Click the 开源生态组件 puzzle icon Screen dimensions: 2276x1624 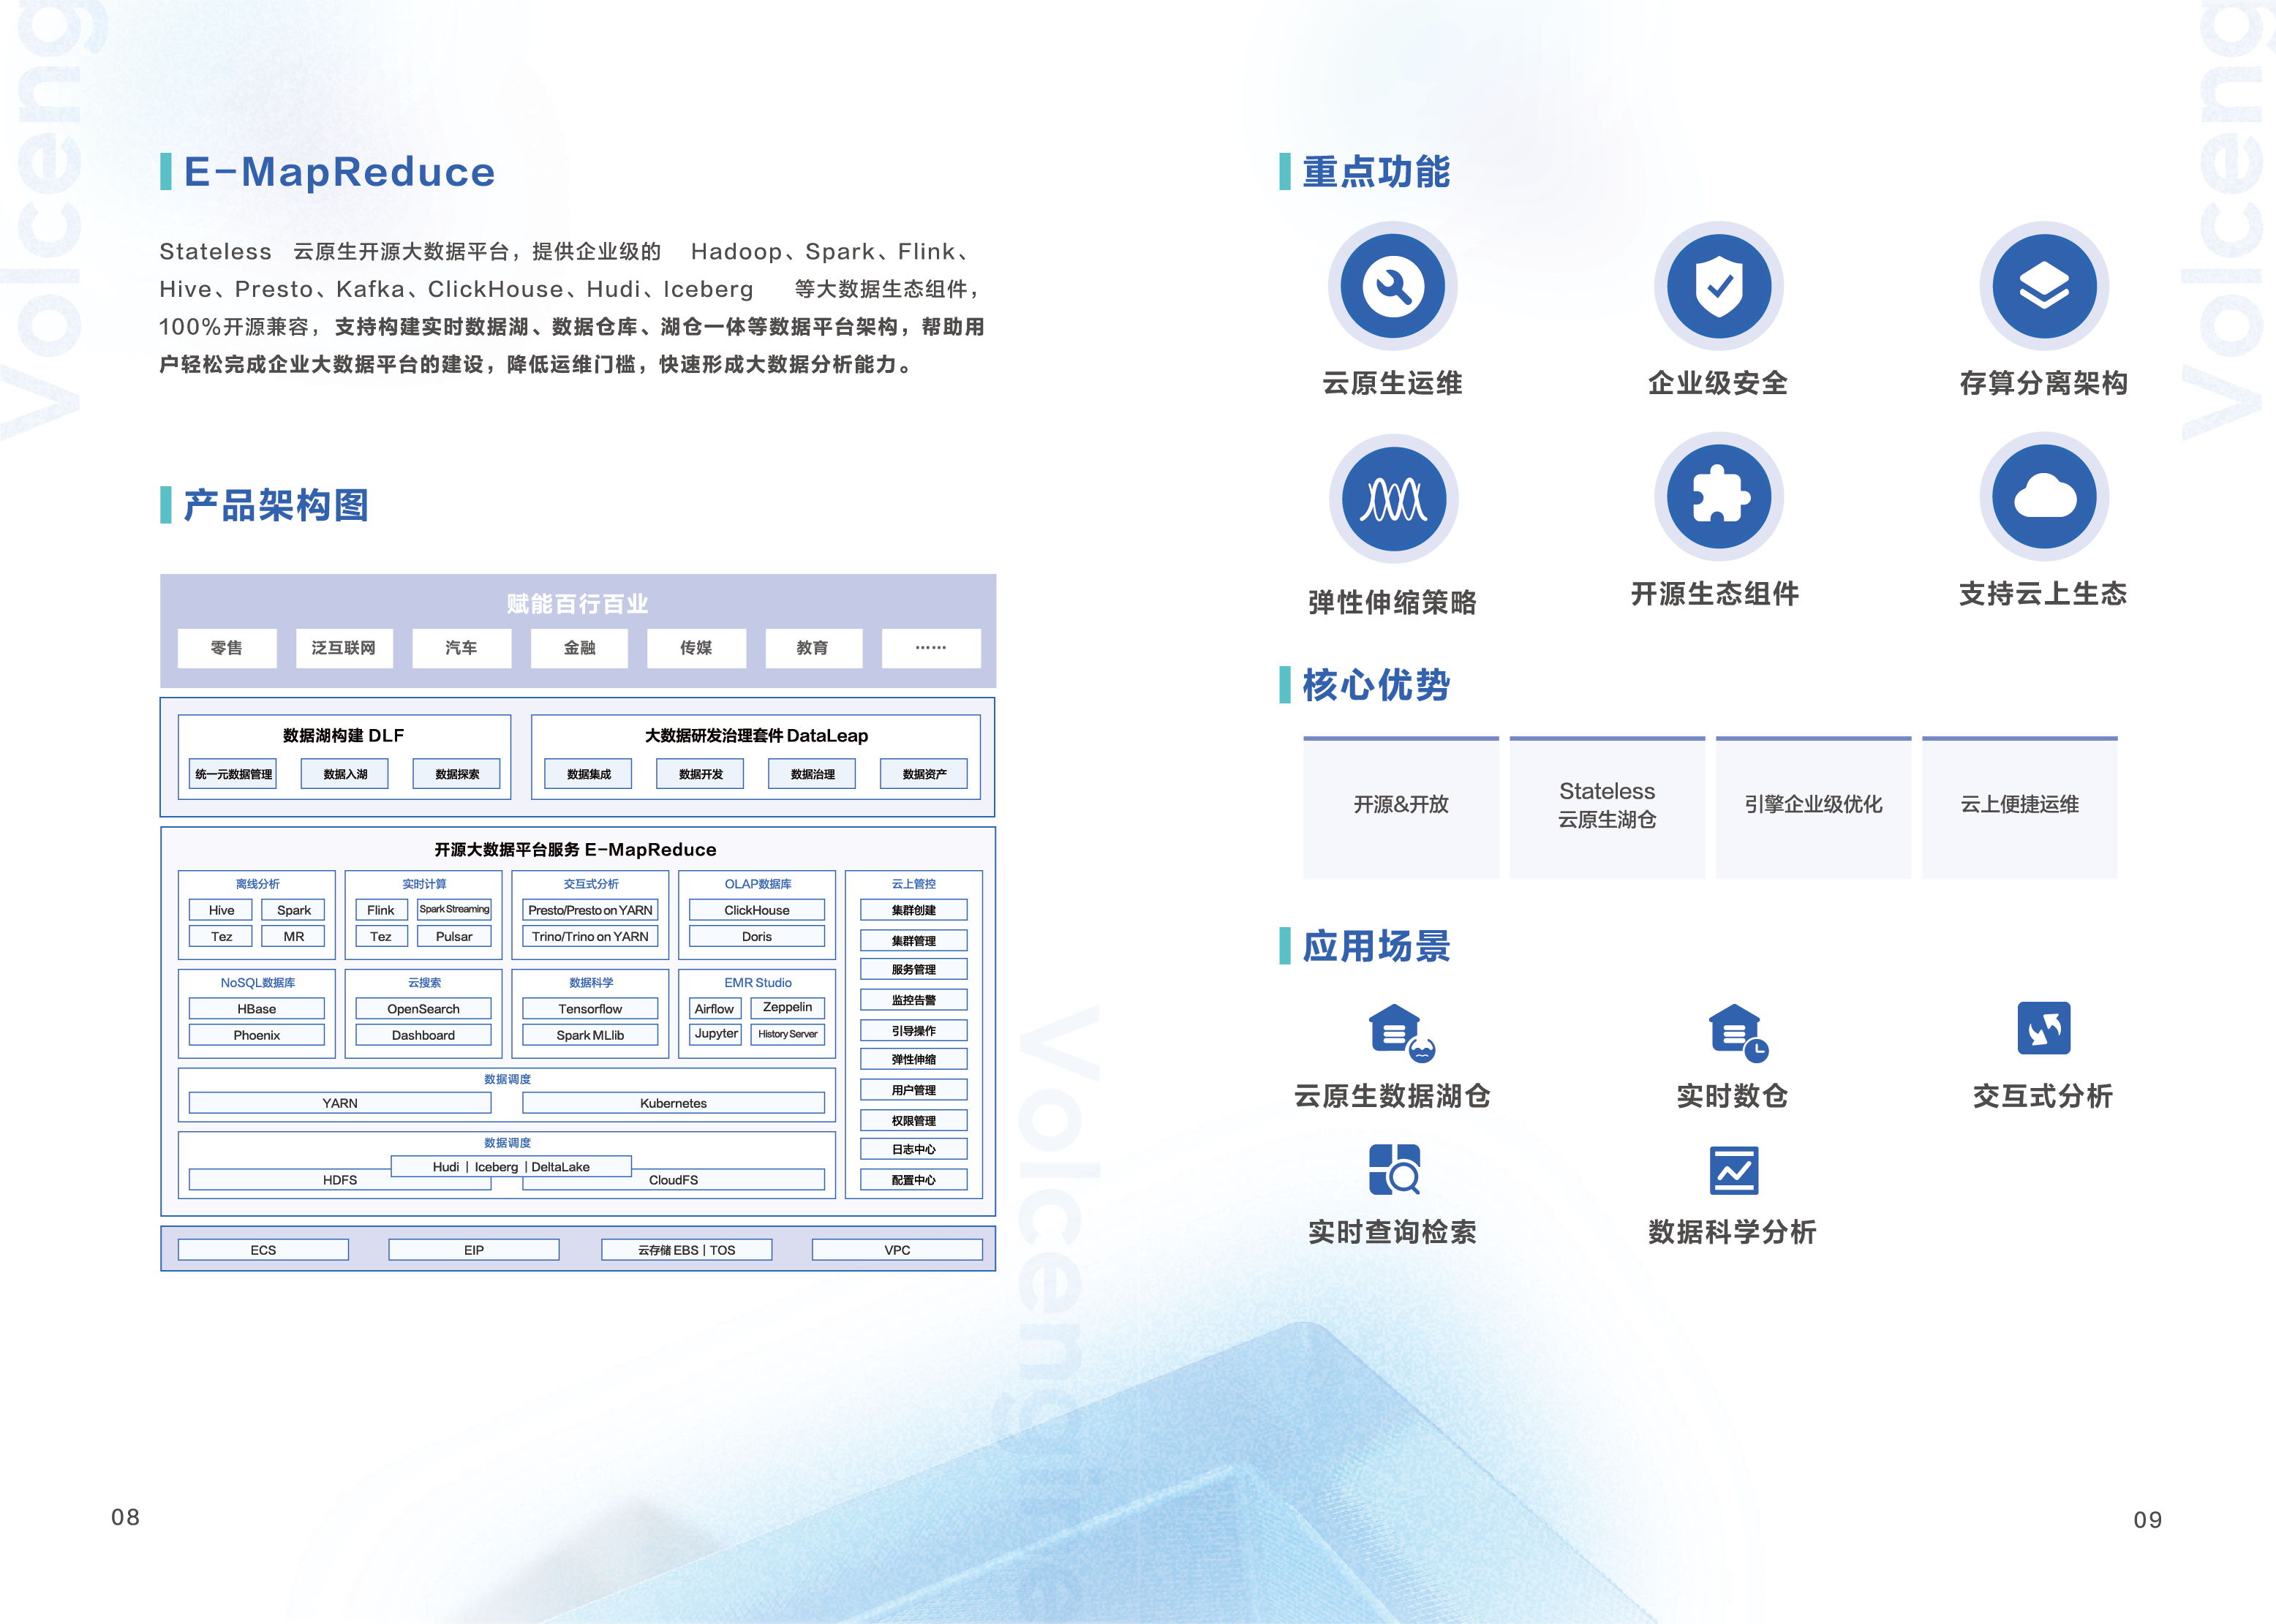(1718, 496)
